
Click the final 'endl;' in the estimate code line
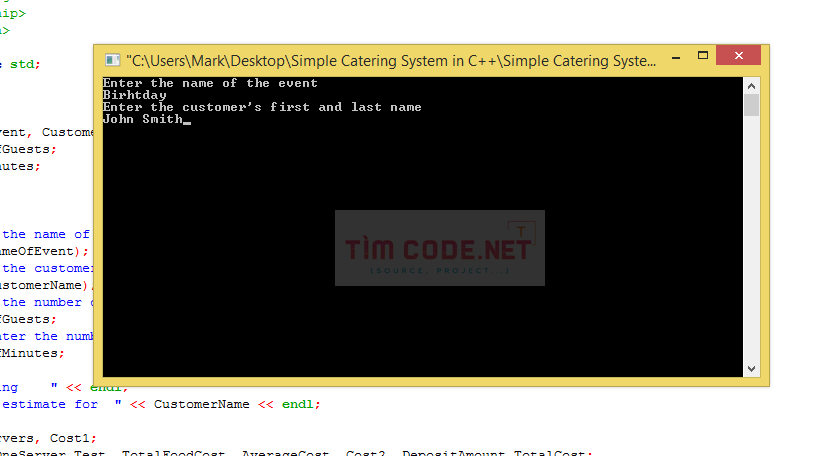(301, 404)
